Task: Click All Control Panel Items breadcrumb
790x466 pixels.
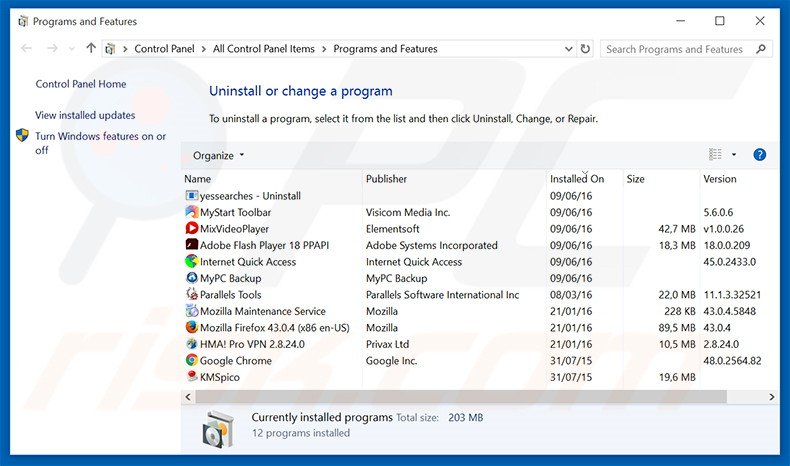Action: 265,49
